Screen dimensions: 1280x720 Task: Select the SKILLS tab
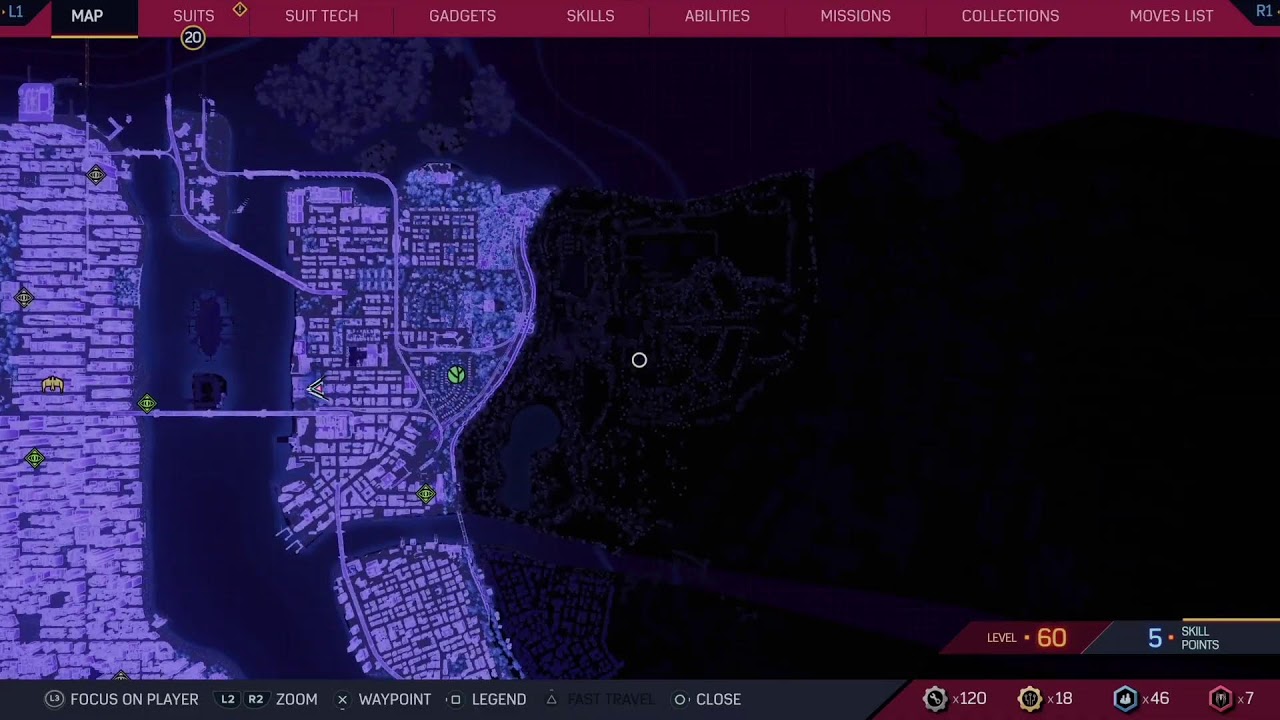pyautogui.click(x=590, y=16)
